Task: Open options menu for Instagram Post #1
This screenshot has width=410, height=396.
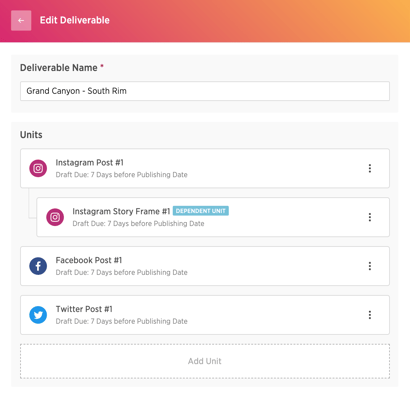Action: (370, 168)
